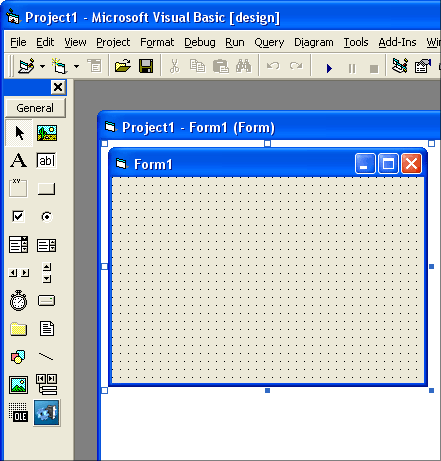Open the File menu

coord(18,42)
